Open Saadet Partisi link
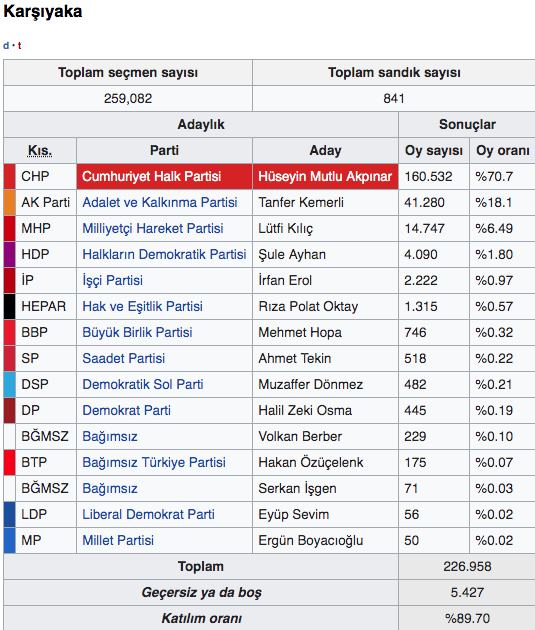Image resolution: width=535 pixels, height=630 pixels. 123,358
